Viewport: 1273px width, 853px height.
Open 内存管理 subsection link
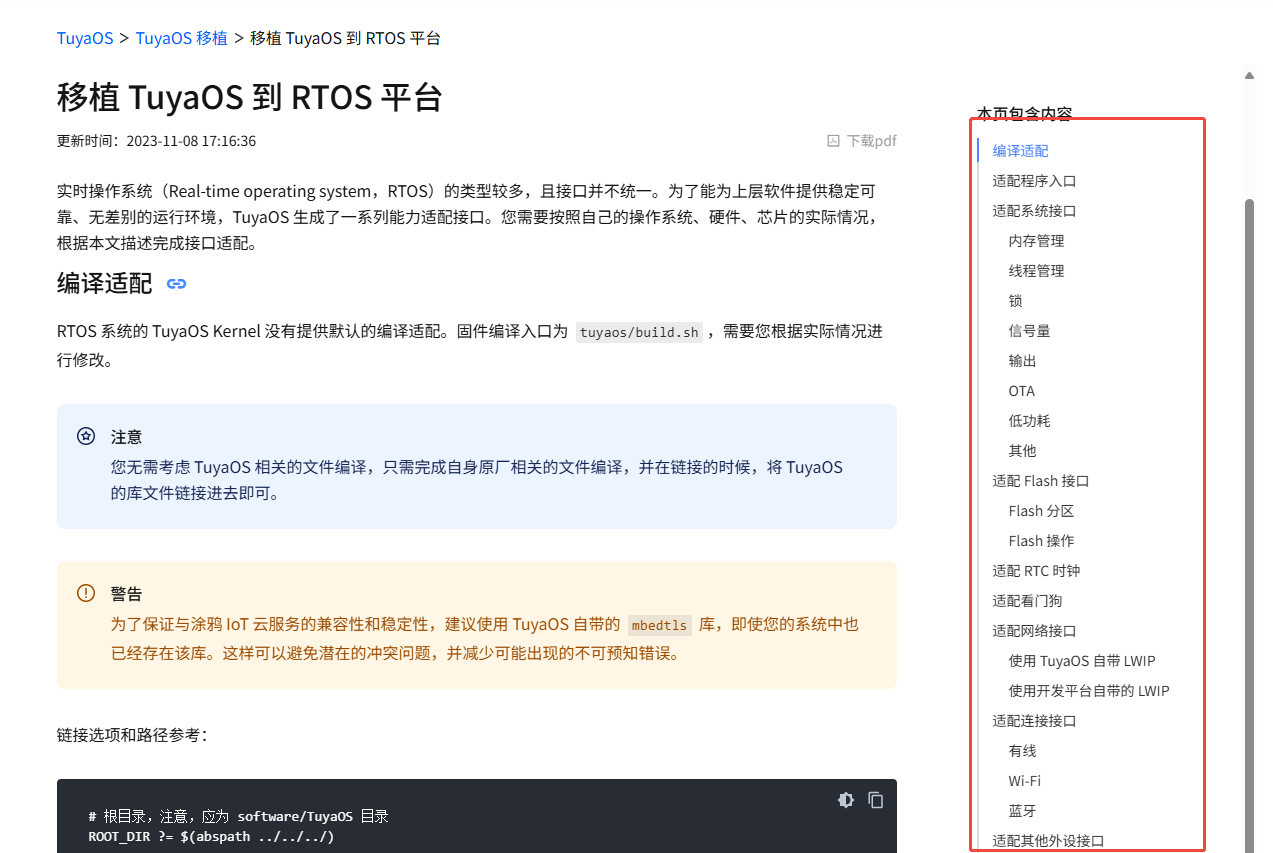pos(1036,241)
